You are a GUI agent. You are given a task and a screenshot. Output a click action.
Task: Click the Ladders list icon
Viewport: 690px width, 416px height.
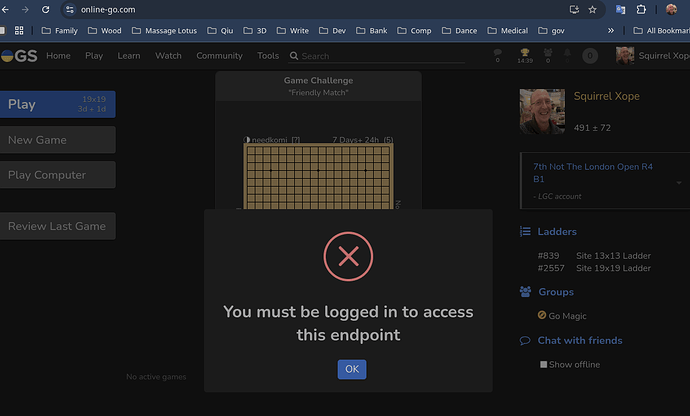[525, 232]
